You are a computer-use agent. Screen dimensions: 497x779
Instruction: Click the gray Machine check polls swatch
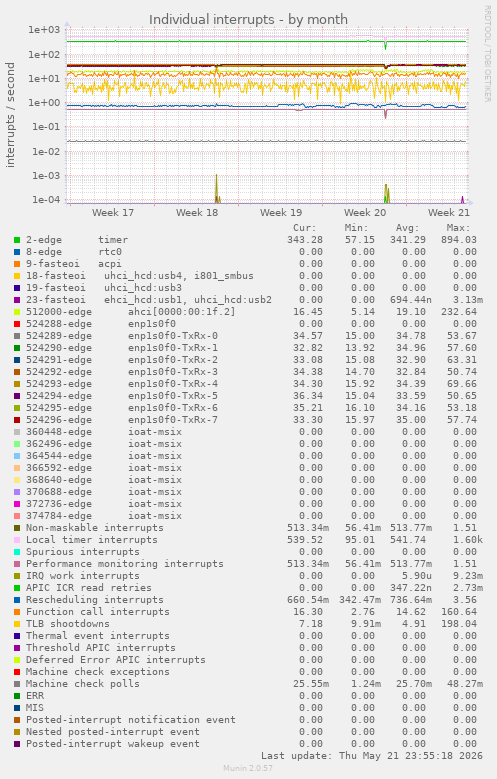[17, 684]
